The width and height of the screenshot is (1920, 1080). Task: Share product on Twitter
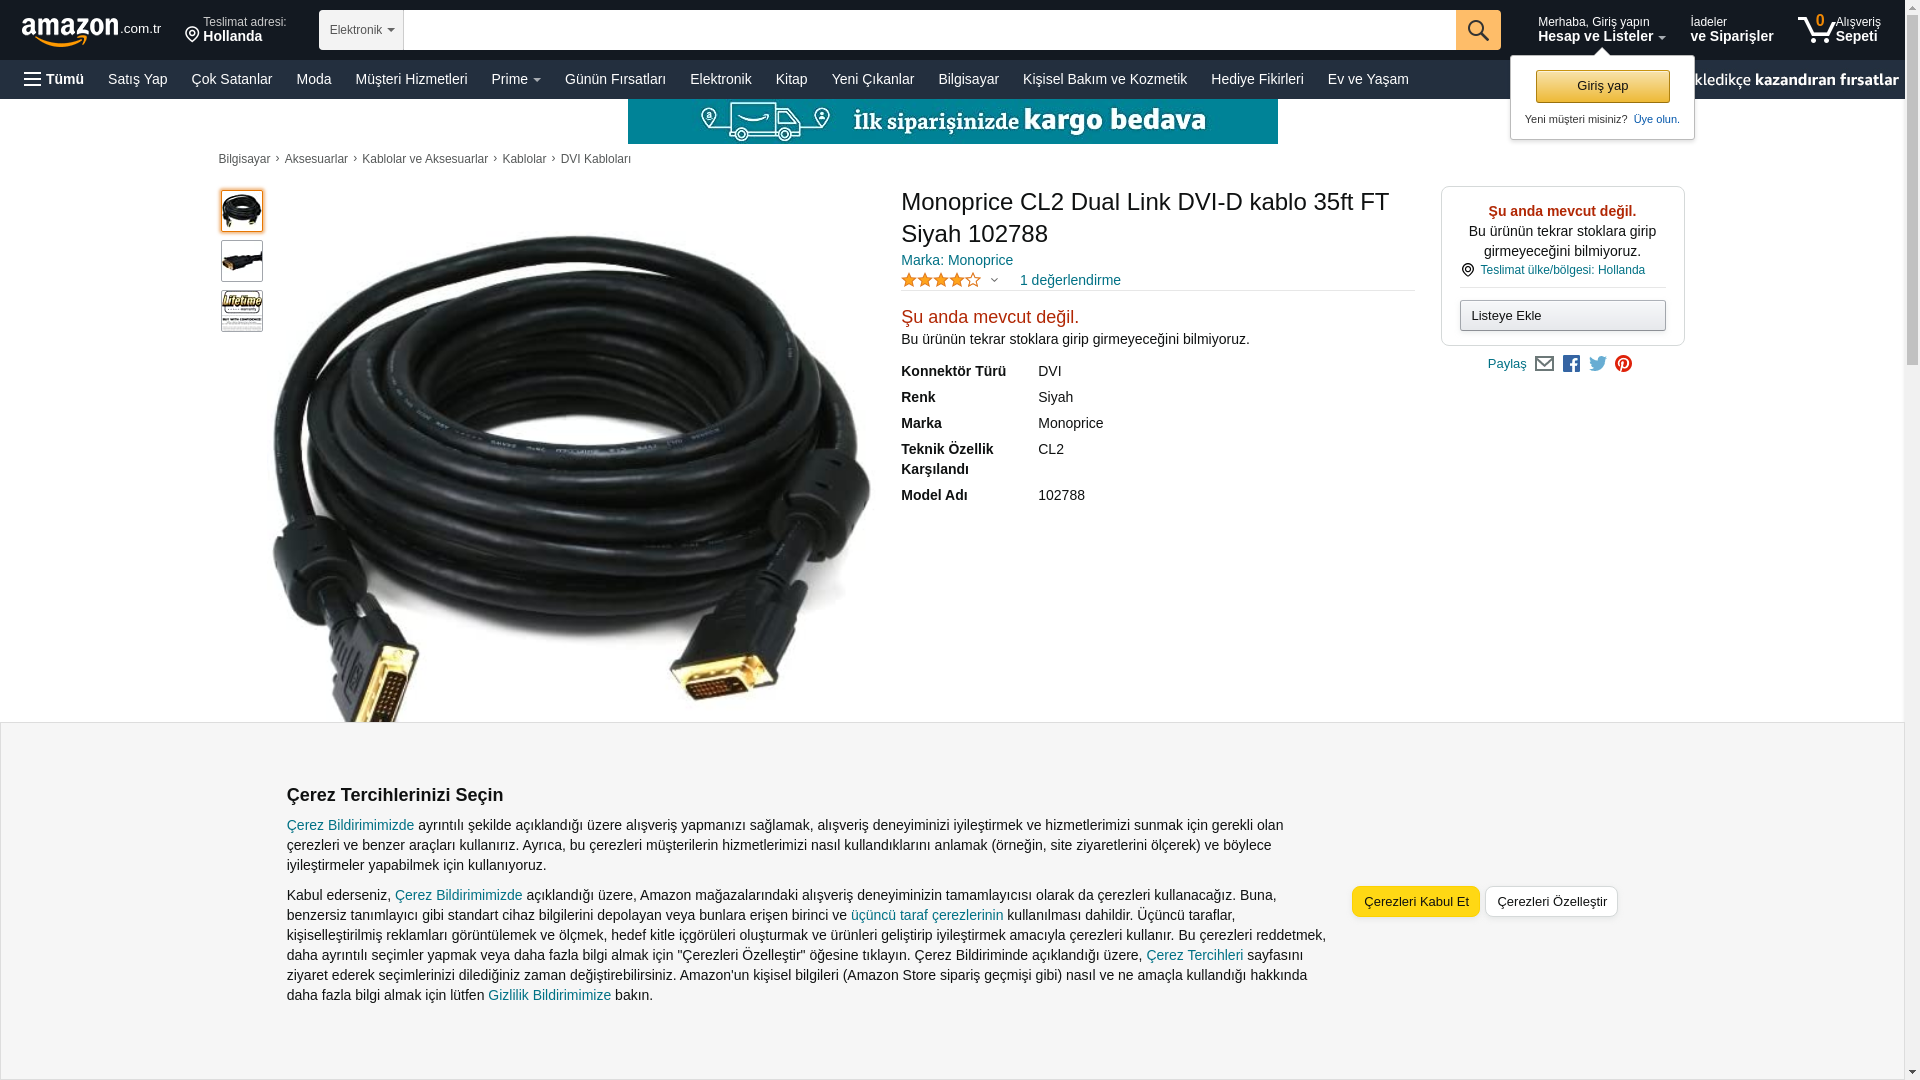point(1598,364)
